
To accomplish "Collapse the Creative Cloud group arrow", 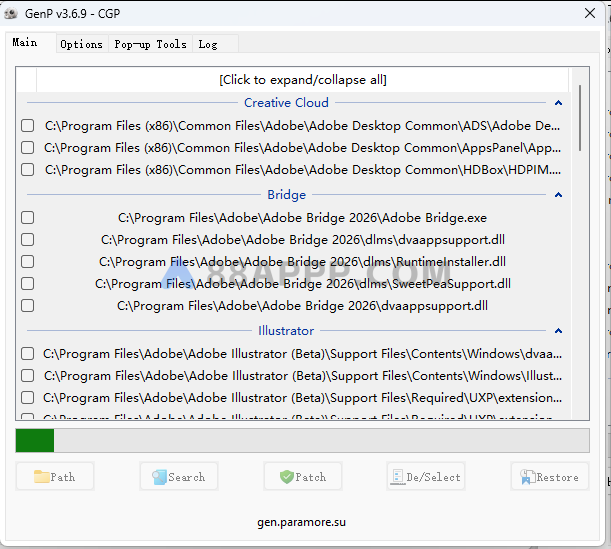I will tap(558, 103).
